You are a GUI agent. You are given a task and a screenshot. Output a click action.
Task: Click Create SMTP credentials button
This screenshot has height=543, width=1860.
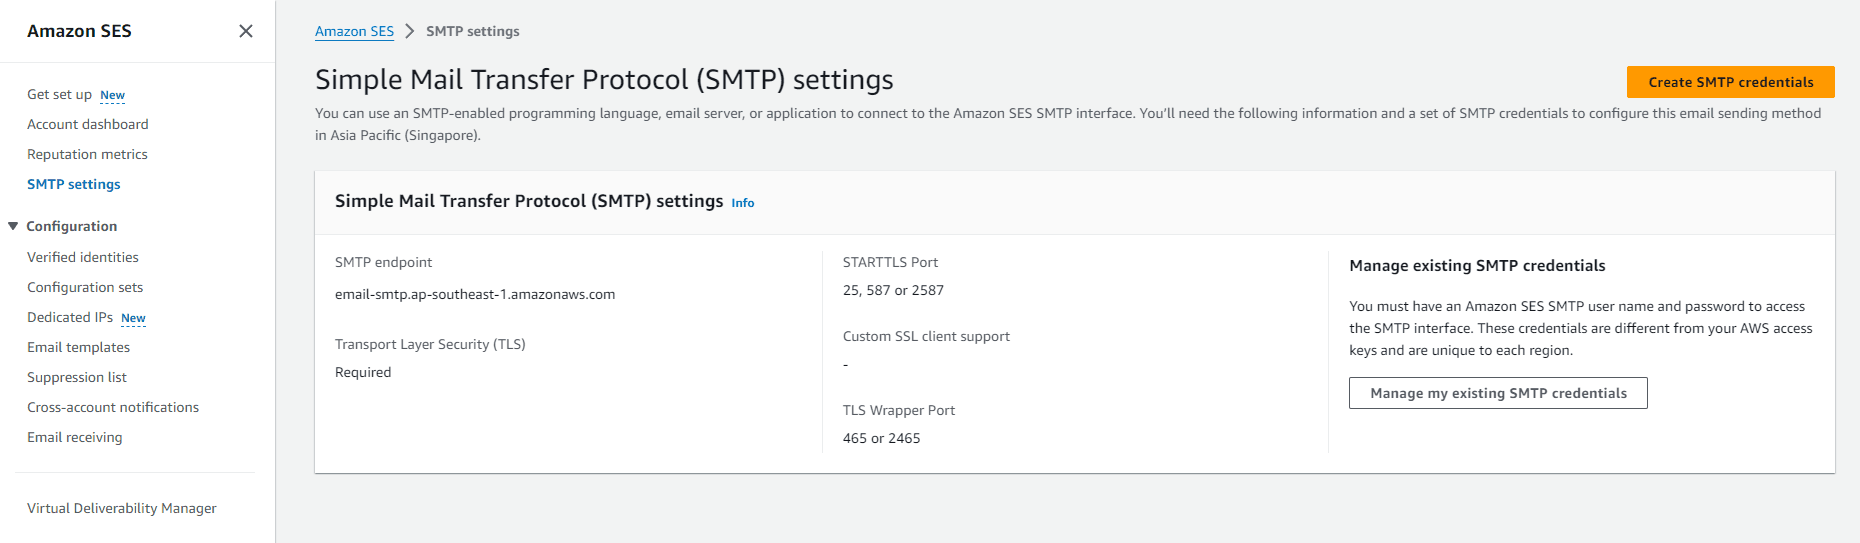pyautogui.click(x=1731, y=82)
